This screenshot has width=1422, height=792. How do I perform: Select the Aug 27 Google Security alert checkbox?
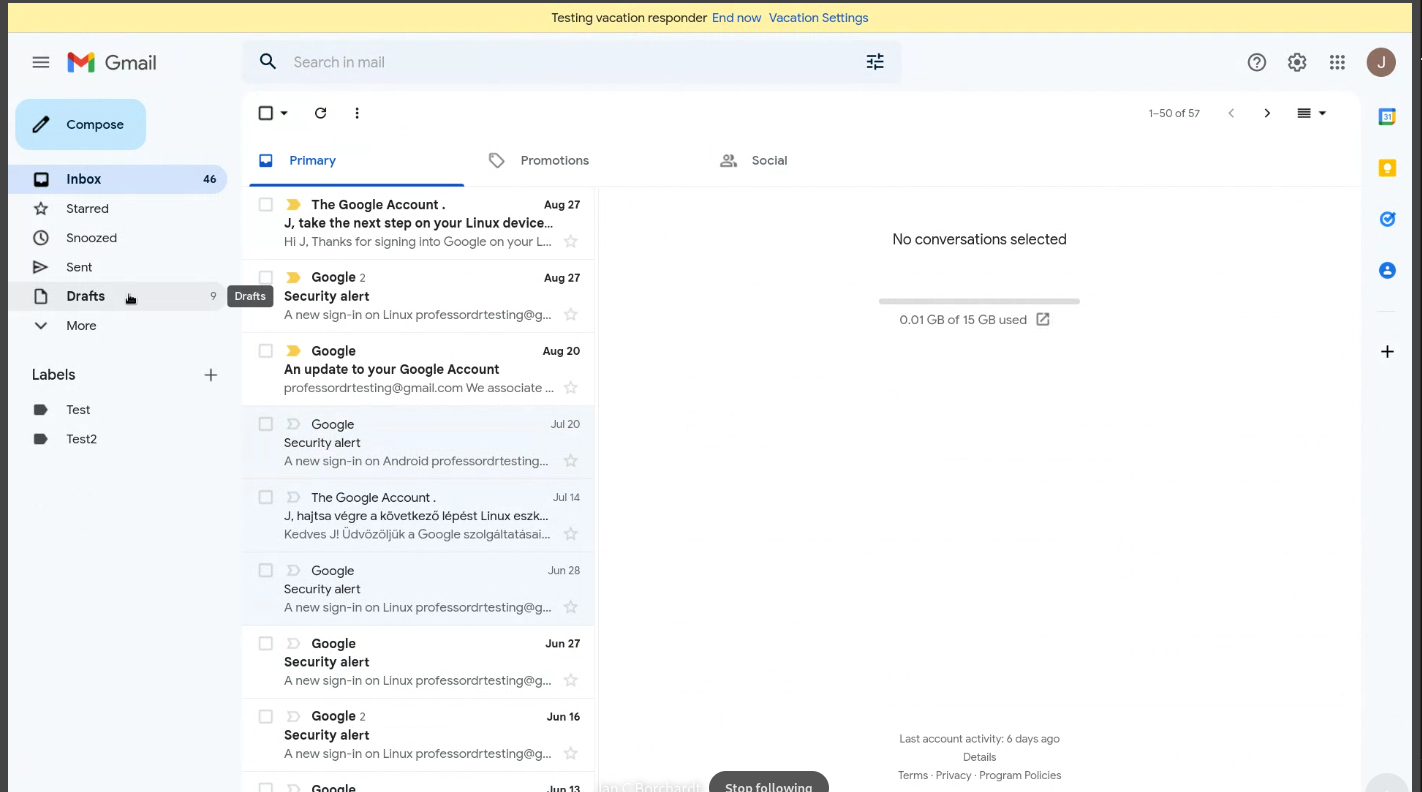pyautogui.click(x=266, y=277)
